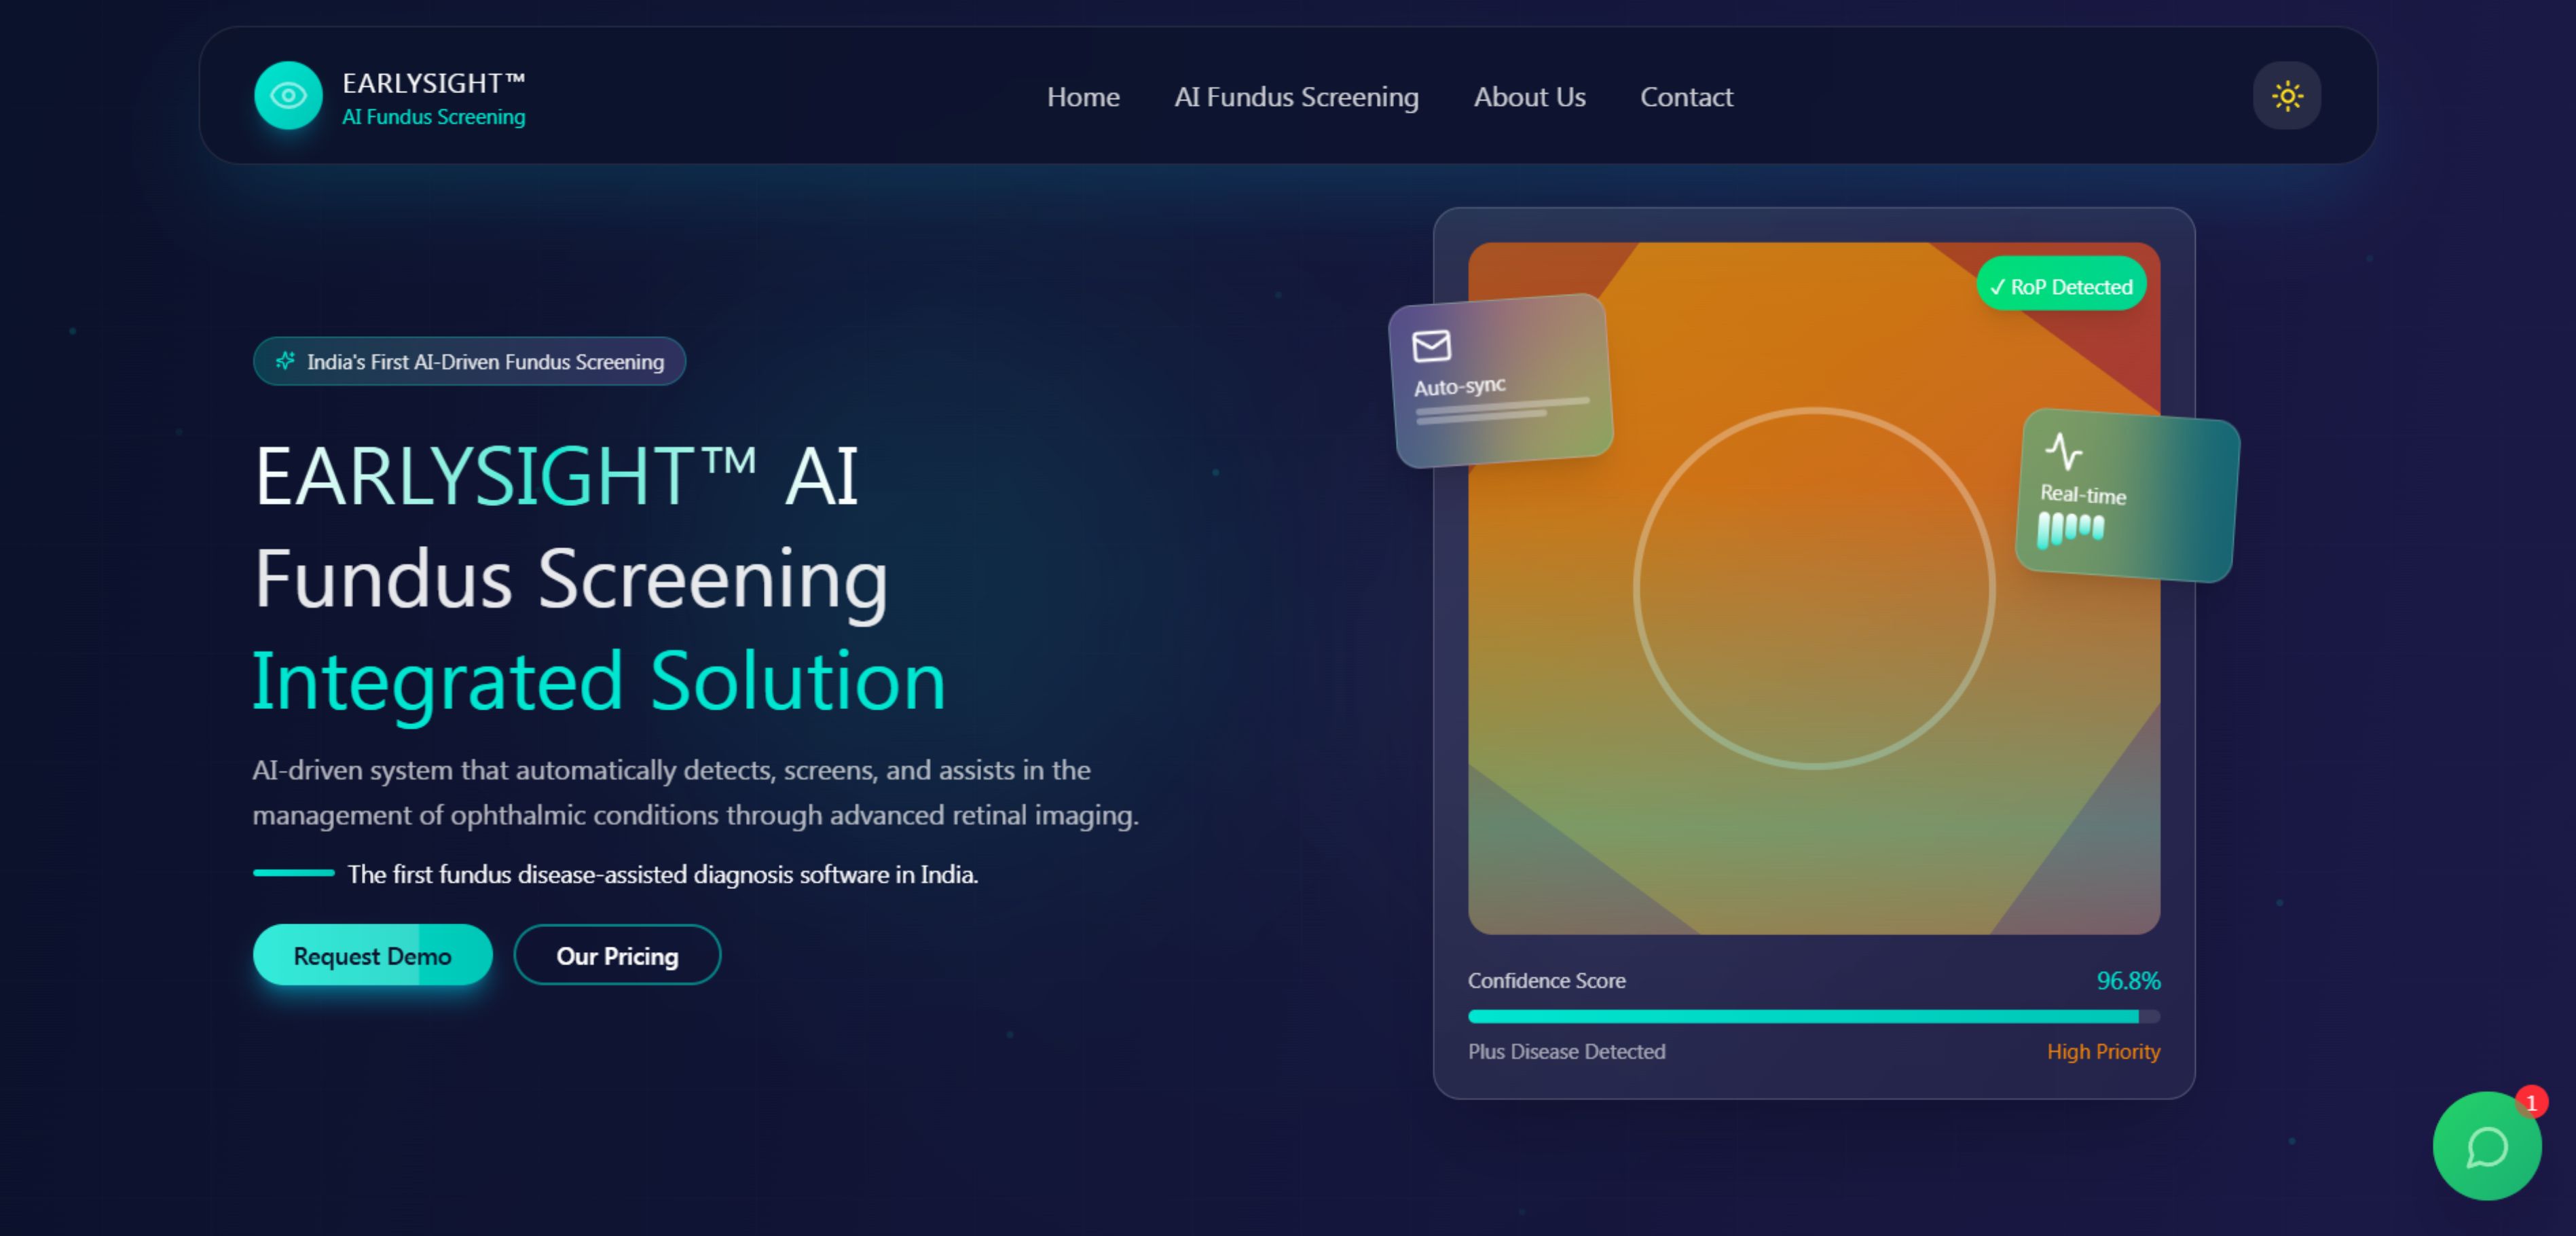Viewport: 2576px width, 1236px height.
Task: Click the Confidence Score progress bar
Action: pos(1813,1017)
